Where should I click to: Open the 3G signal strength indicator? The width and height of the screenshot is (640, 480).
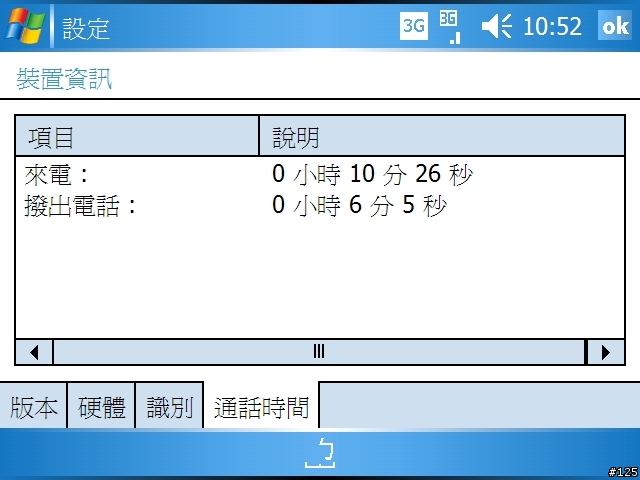click(450, 27)
